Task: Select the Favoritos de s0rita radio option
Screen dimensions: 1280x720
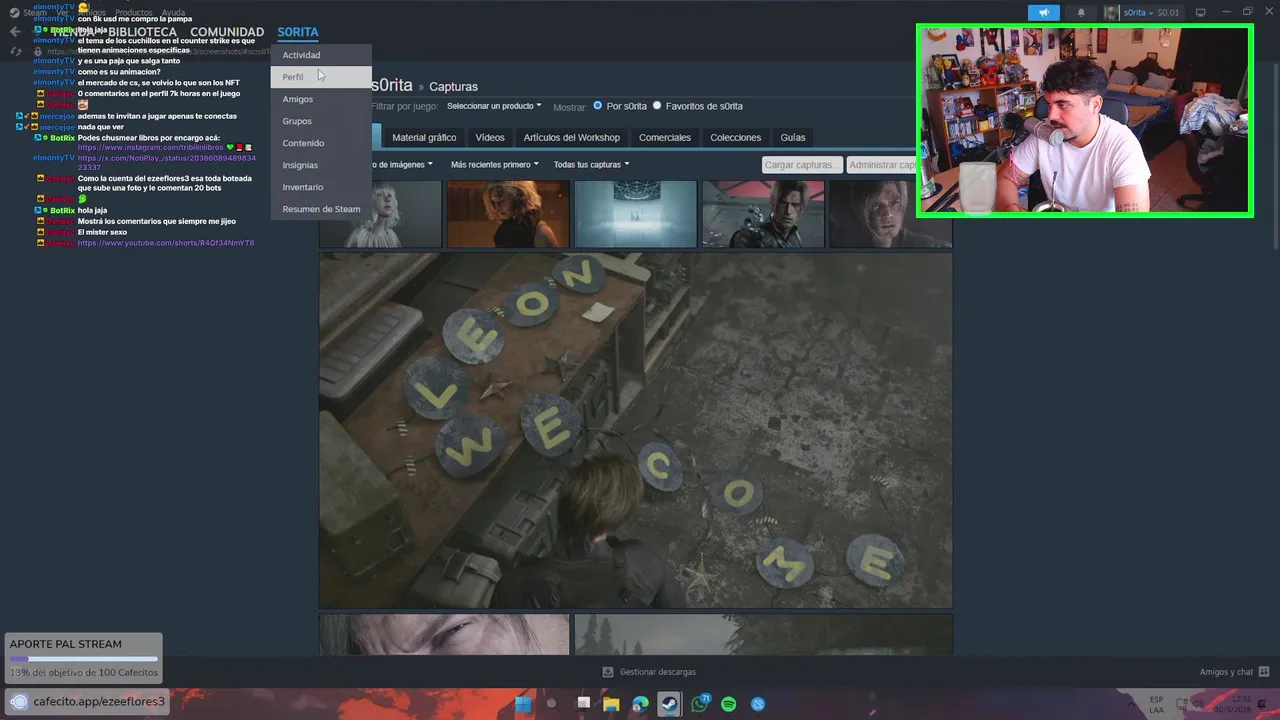Action: (x=657, y=105)
